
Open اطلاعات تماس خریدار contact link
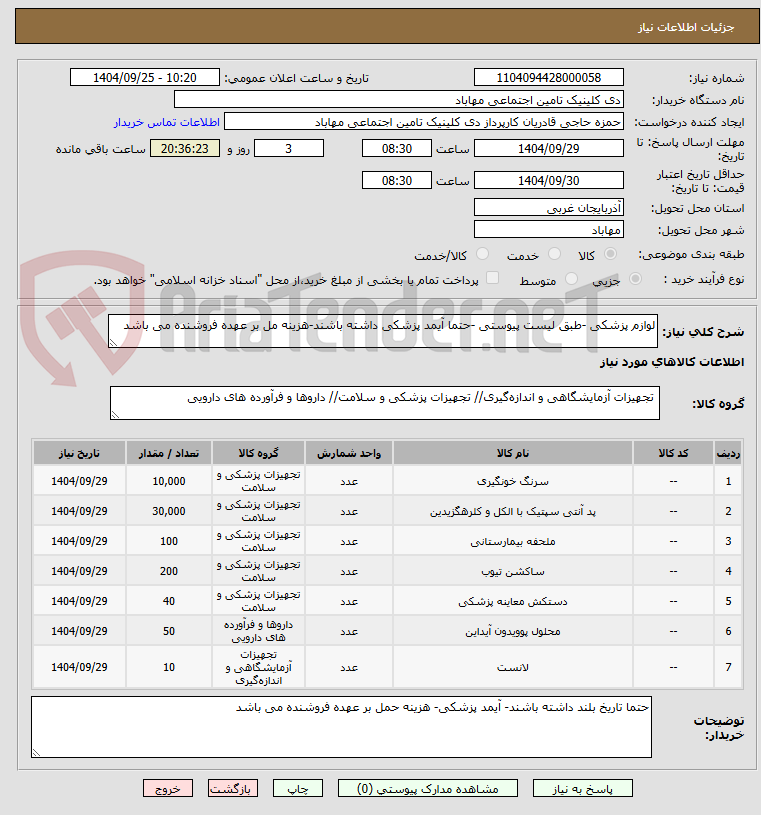click(166, 122)
